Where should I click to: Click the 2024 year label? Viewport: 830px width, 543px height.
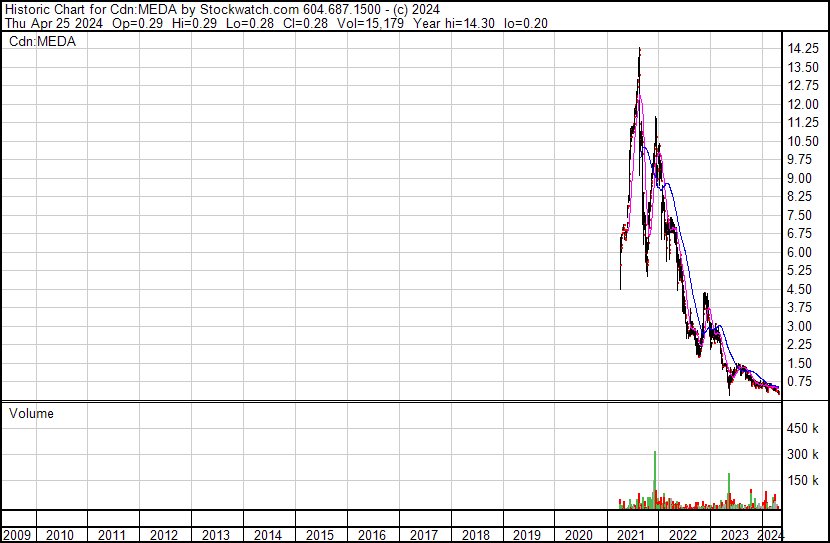[771, 534]
